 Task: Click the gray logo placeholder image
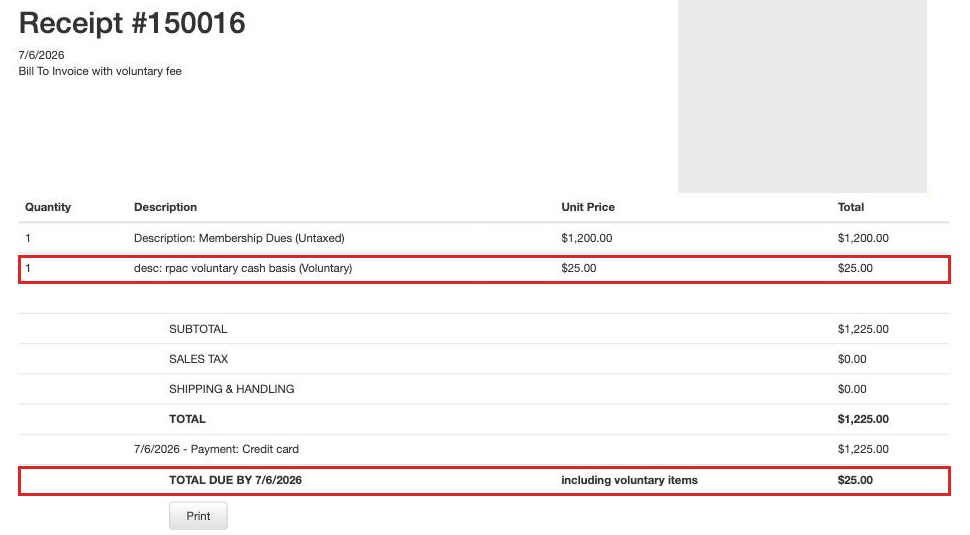tap(802, 96)
